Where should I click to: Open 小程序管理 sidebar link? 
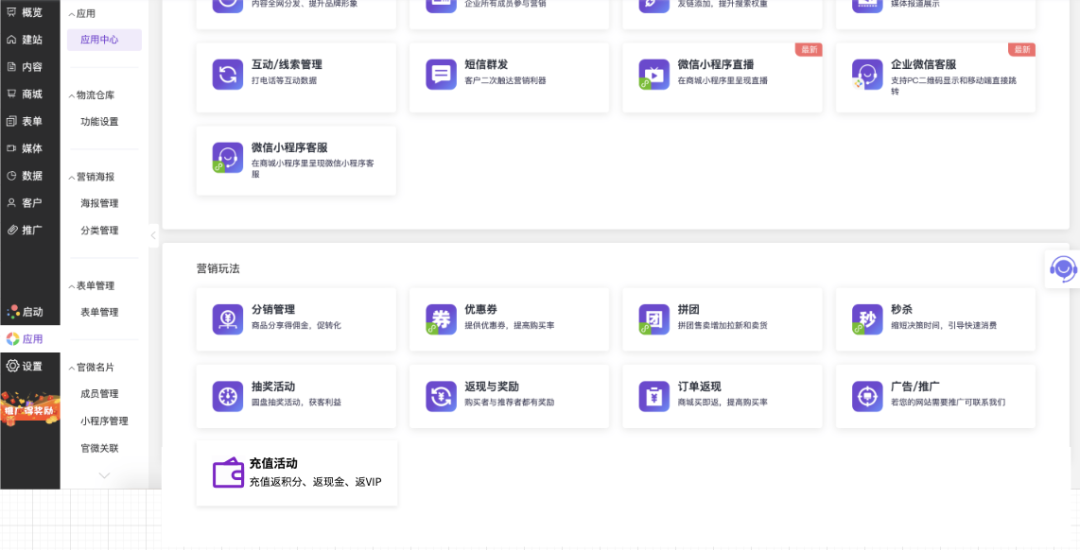point(104,421)
